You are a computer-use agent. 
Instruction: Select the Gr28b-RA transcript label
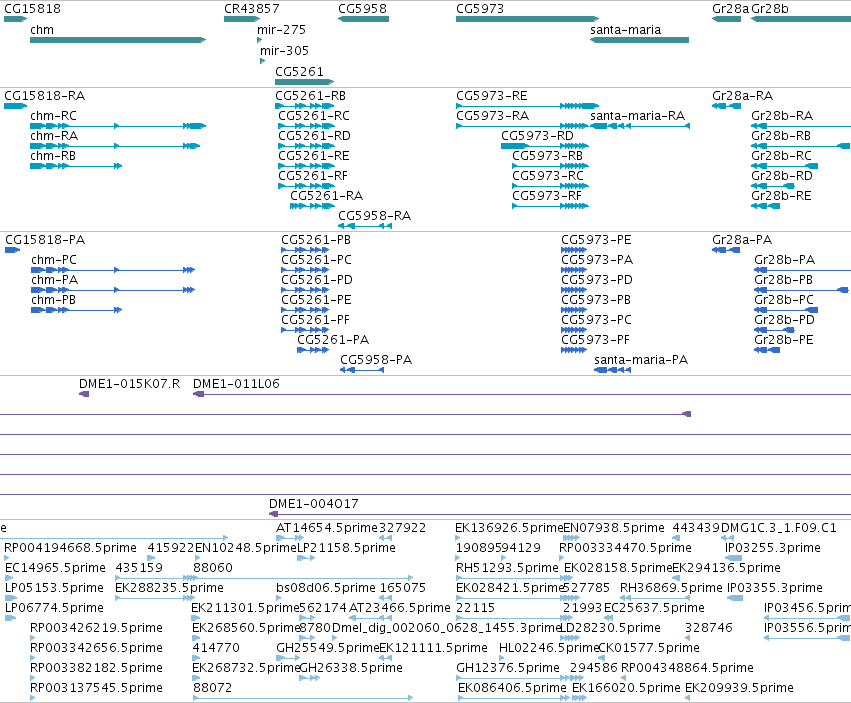(782, 116)
